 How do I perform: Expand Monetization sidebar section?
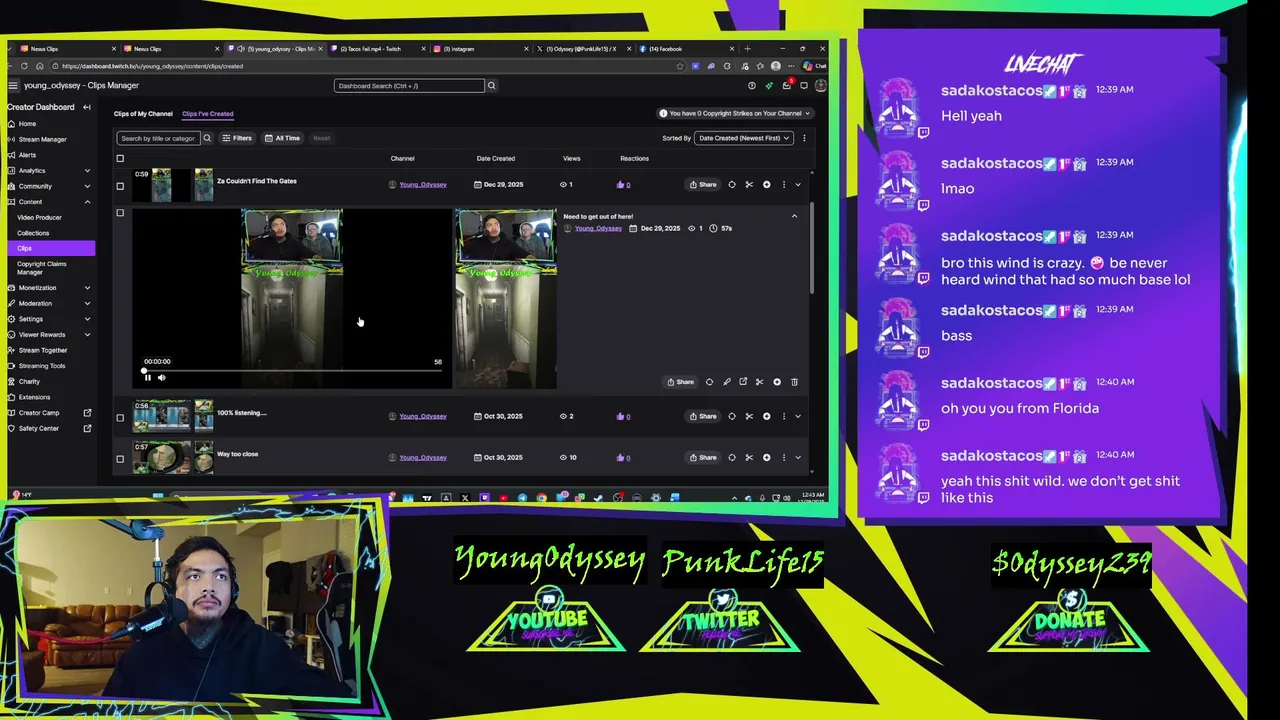pyautogui.click(x=87, y=288)
